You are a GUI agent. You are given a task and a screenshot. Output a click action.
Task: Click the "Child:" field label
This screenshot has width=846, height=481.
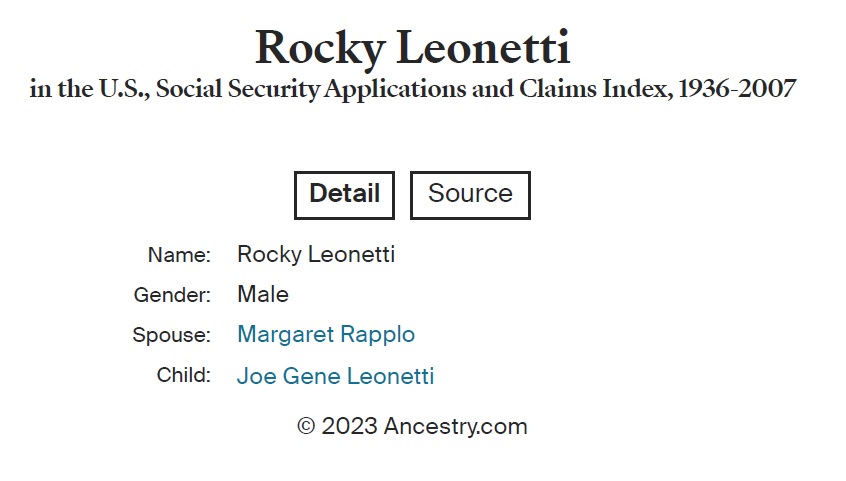[184, 376]
